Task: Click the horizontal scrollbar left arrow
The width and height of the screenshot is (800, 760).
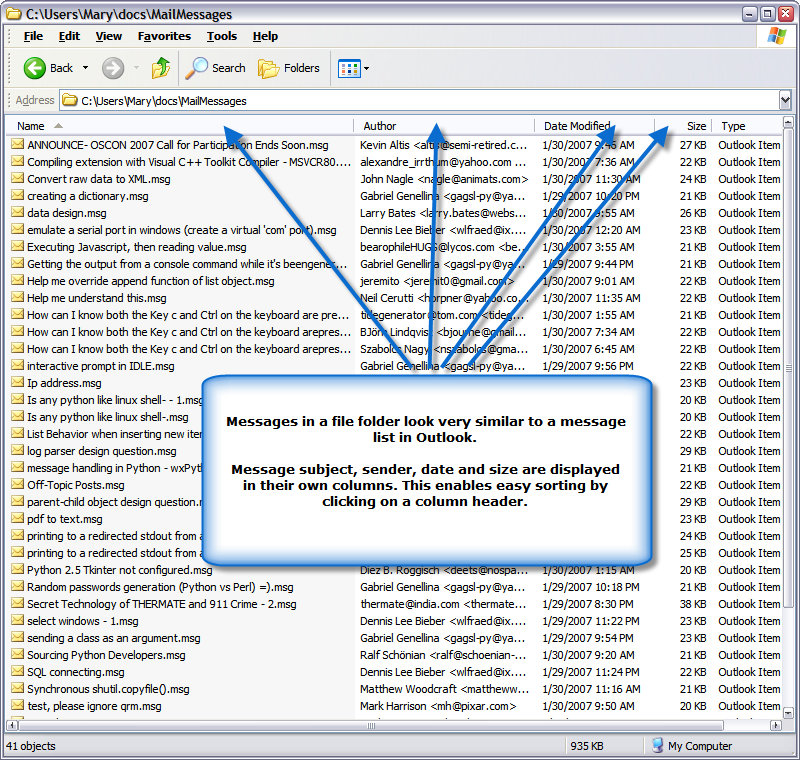Action: coord(12,725)
